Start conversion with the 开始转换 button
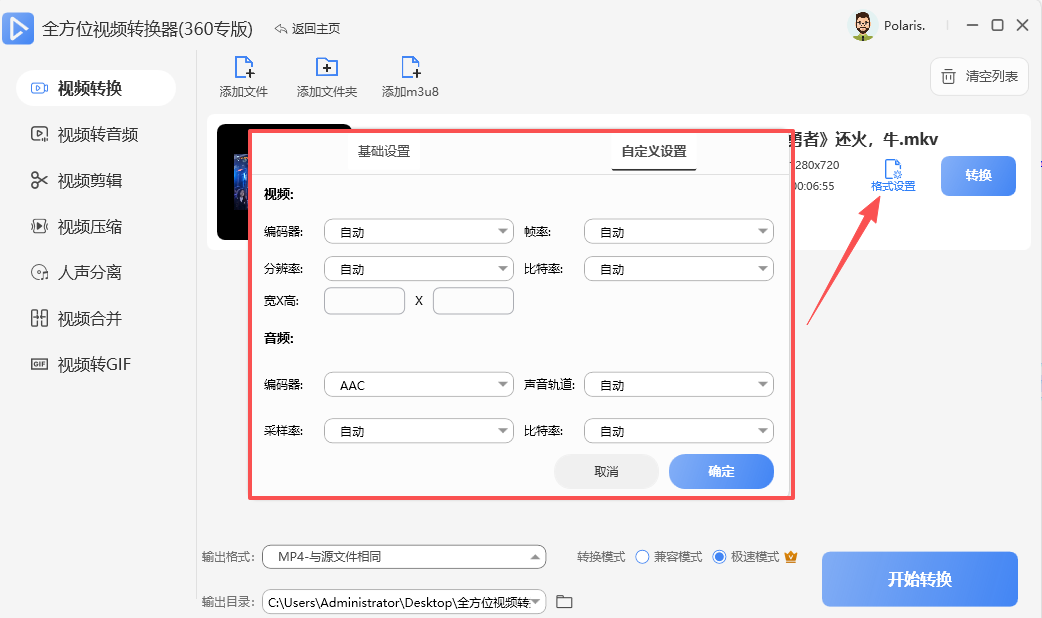 [x=919, y=579]
